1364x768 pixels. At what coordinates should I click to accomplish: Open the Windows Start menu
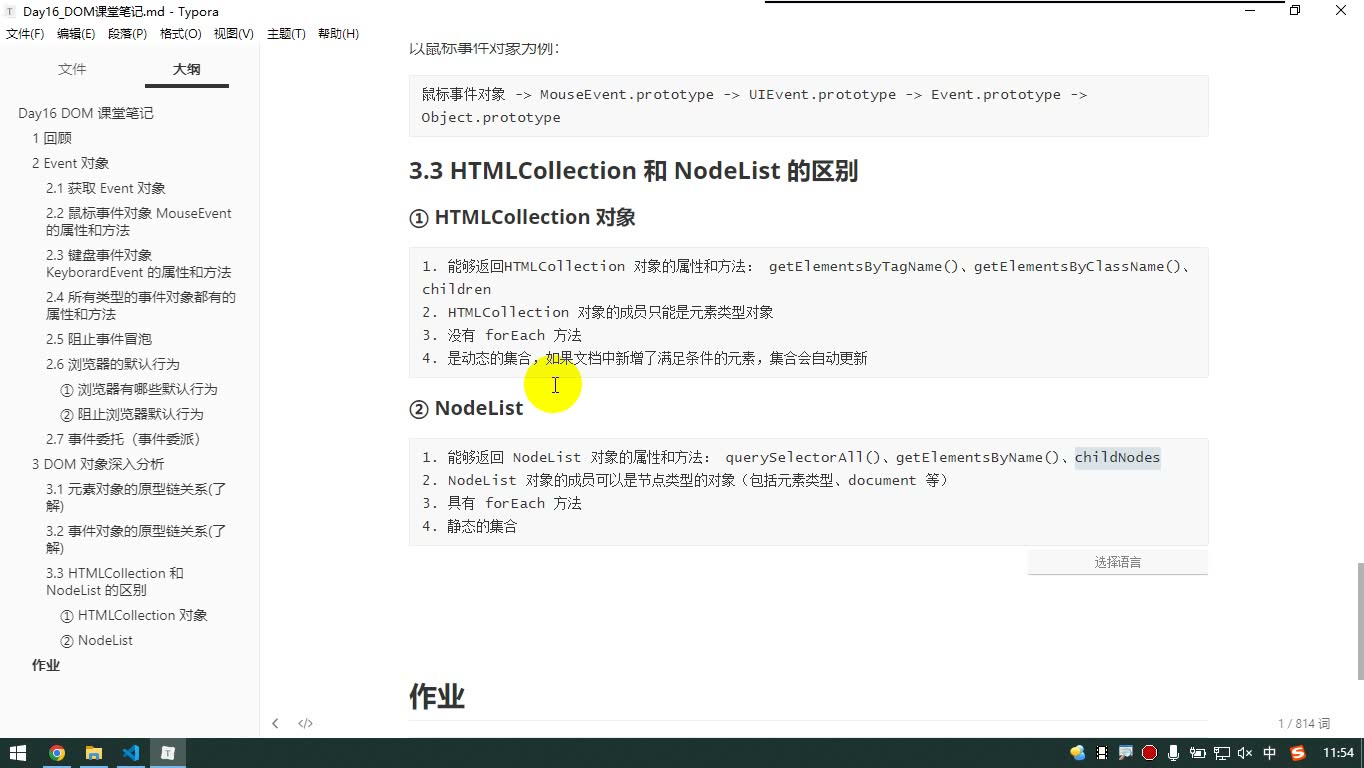pyautogui.click(x=18, y=753)
